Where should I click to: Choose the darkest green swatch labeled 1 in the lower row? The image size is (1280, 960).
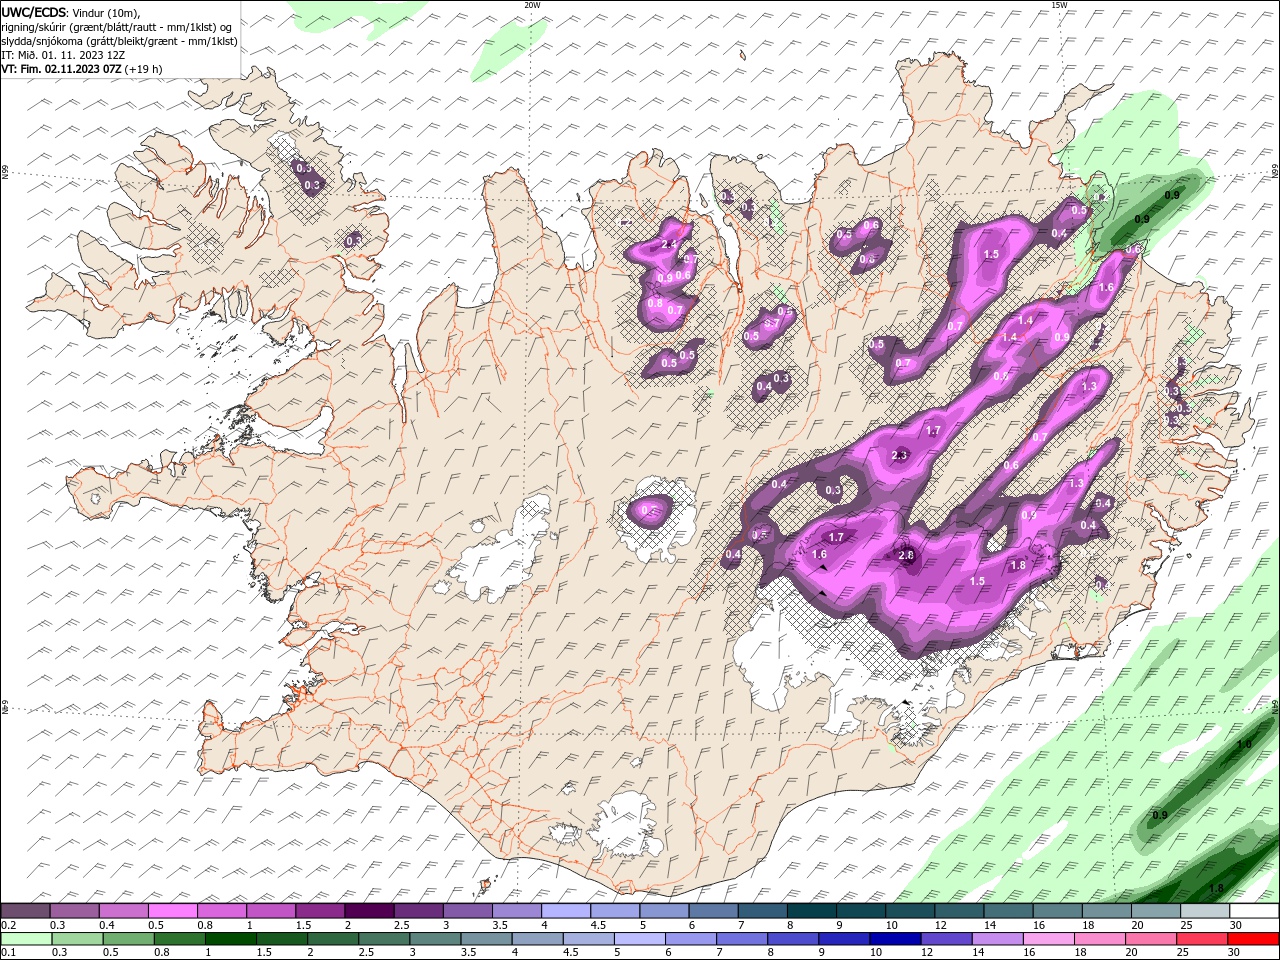click(230, 939)
